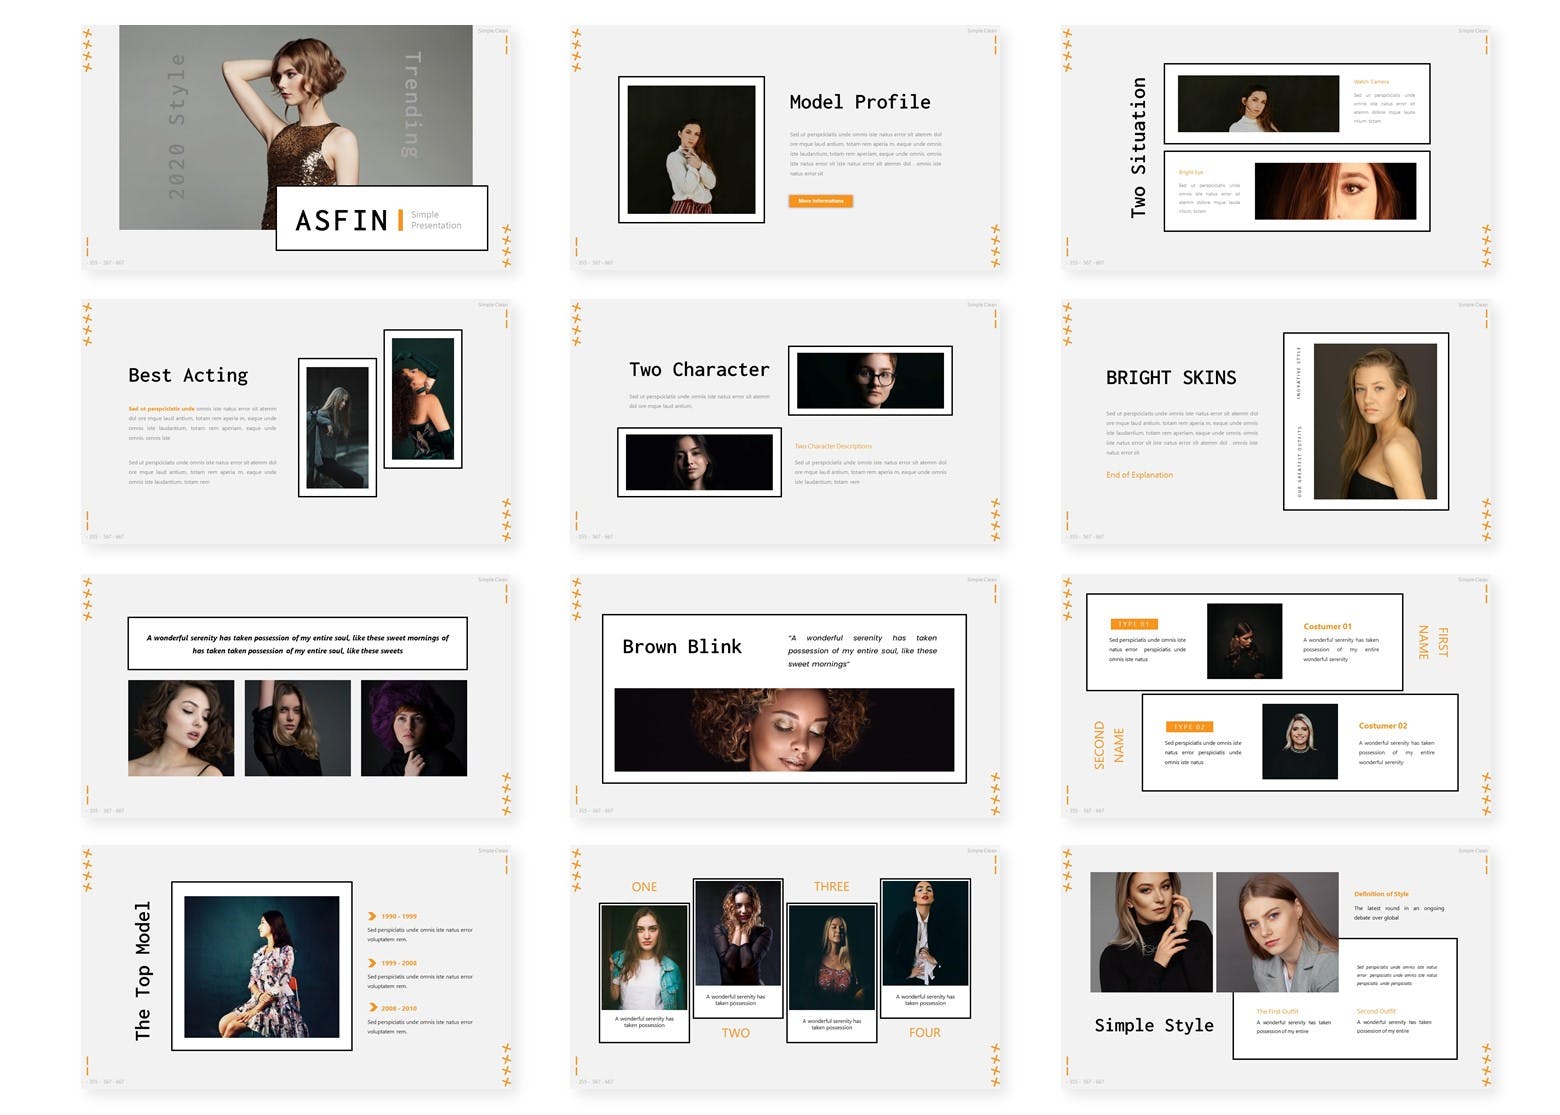Select the close-up eye photo

click(1335, 191)
